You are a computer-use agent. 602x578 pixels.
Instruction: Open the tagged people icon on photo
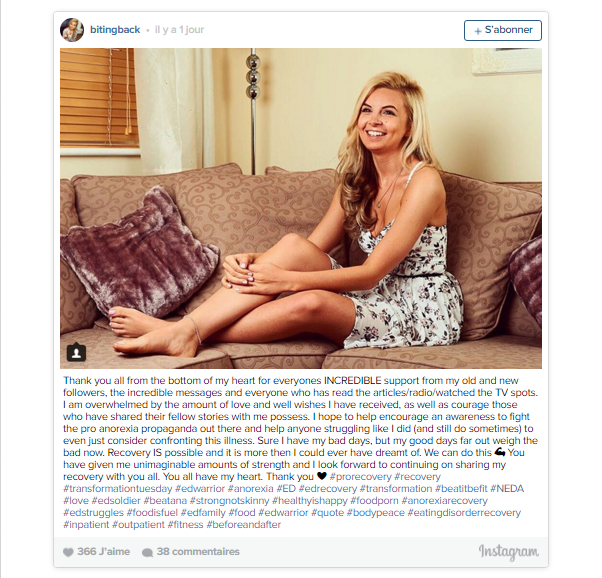[76, 352]
